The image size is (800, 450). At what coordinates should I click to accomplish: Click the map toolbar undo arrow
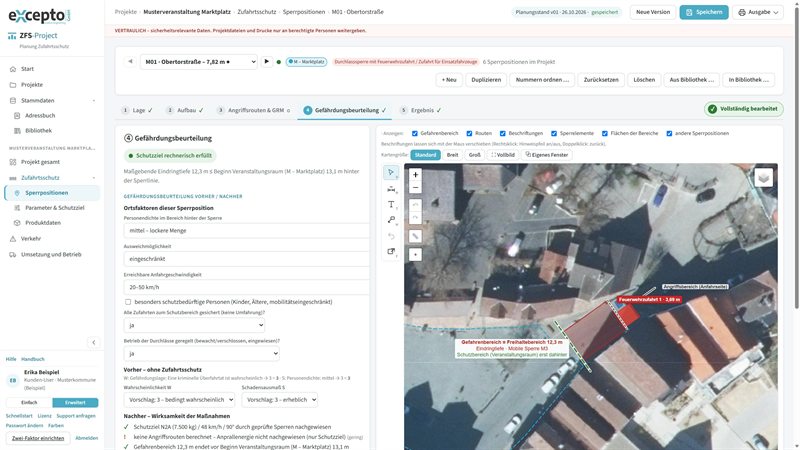coord(391,236)
